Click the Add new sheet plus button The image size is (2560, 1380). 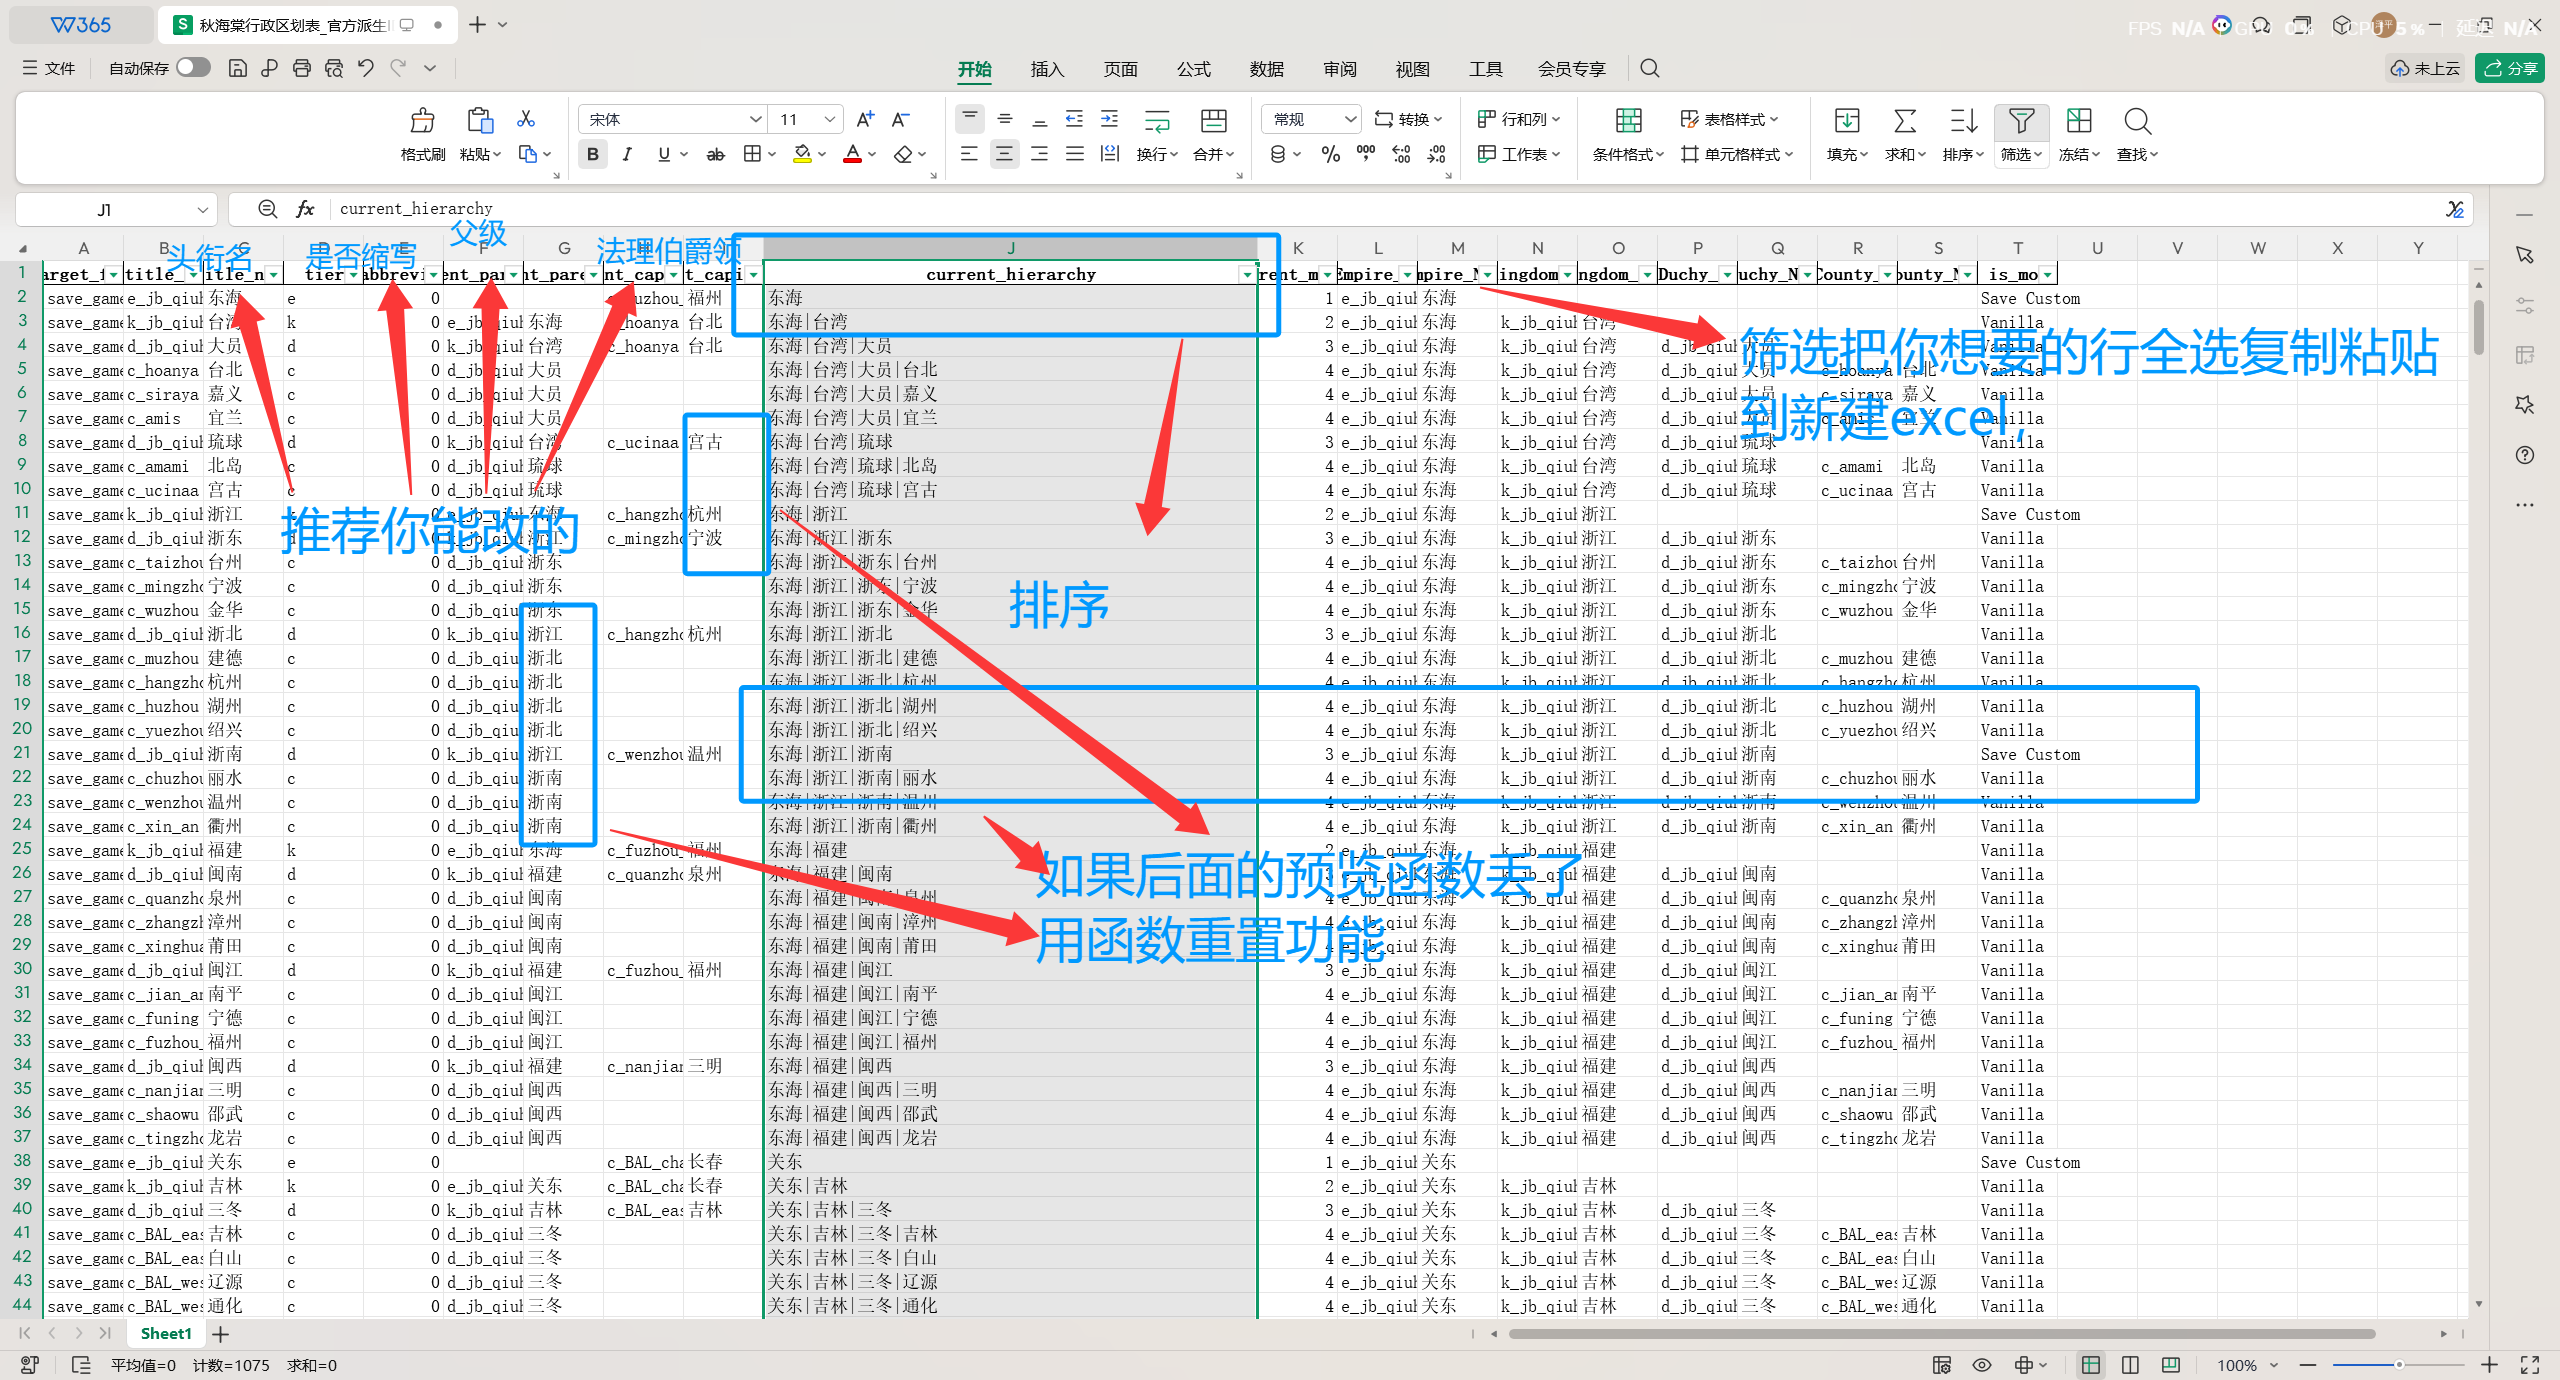pyautogui.click(x=221, y=1333)
